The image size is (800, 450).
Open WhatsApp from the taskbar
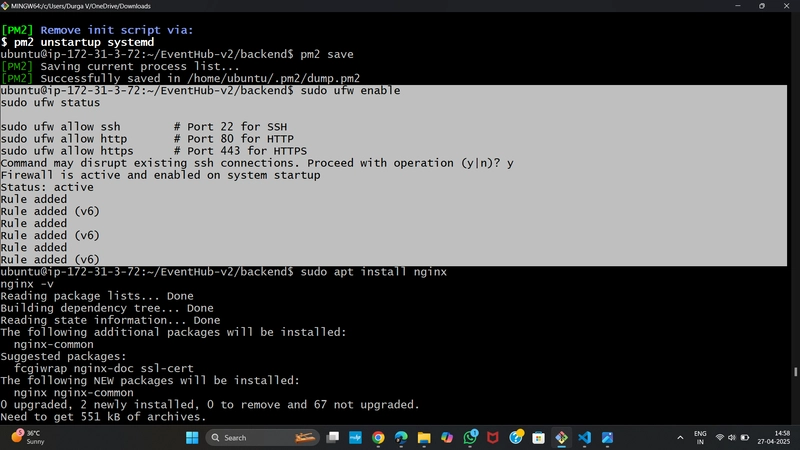point(470,438)
